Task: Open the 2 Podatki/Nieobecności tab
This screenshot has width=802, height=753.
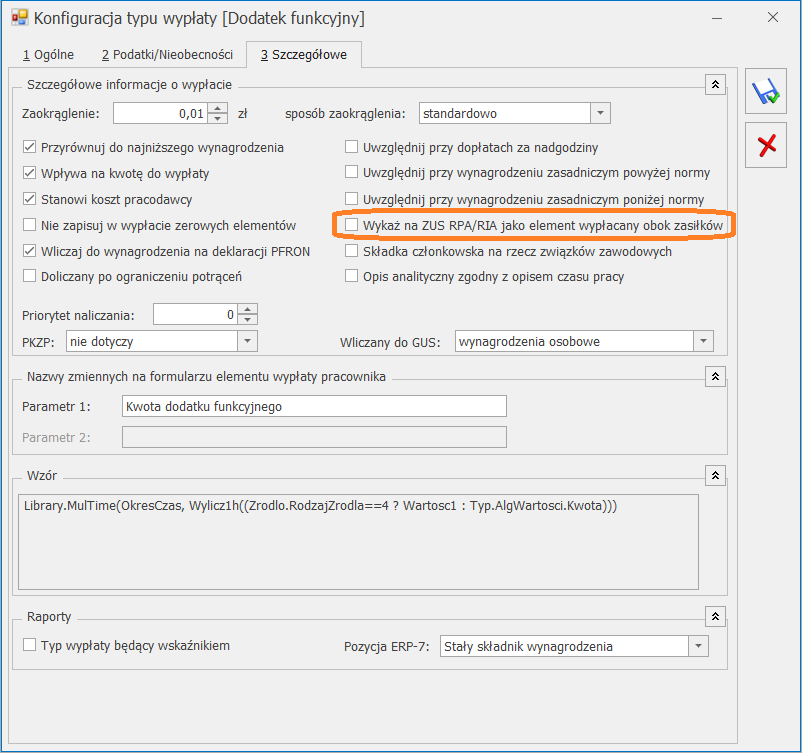Action: 167,55
